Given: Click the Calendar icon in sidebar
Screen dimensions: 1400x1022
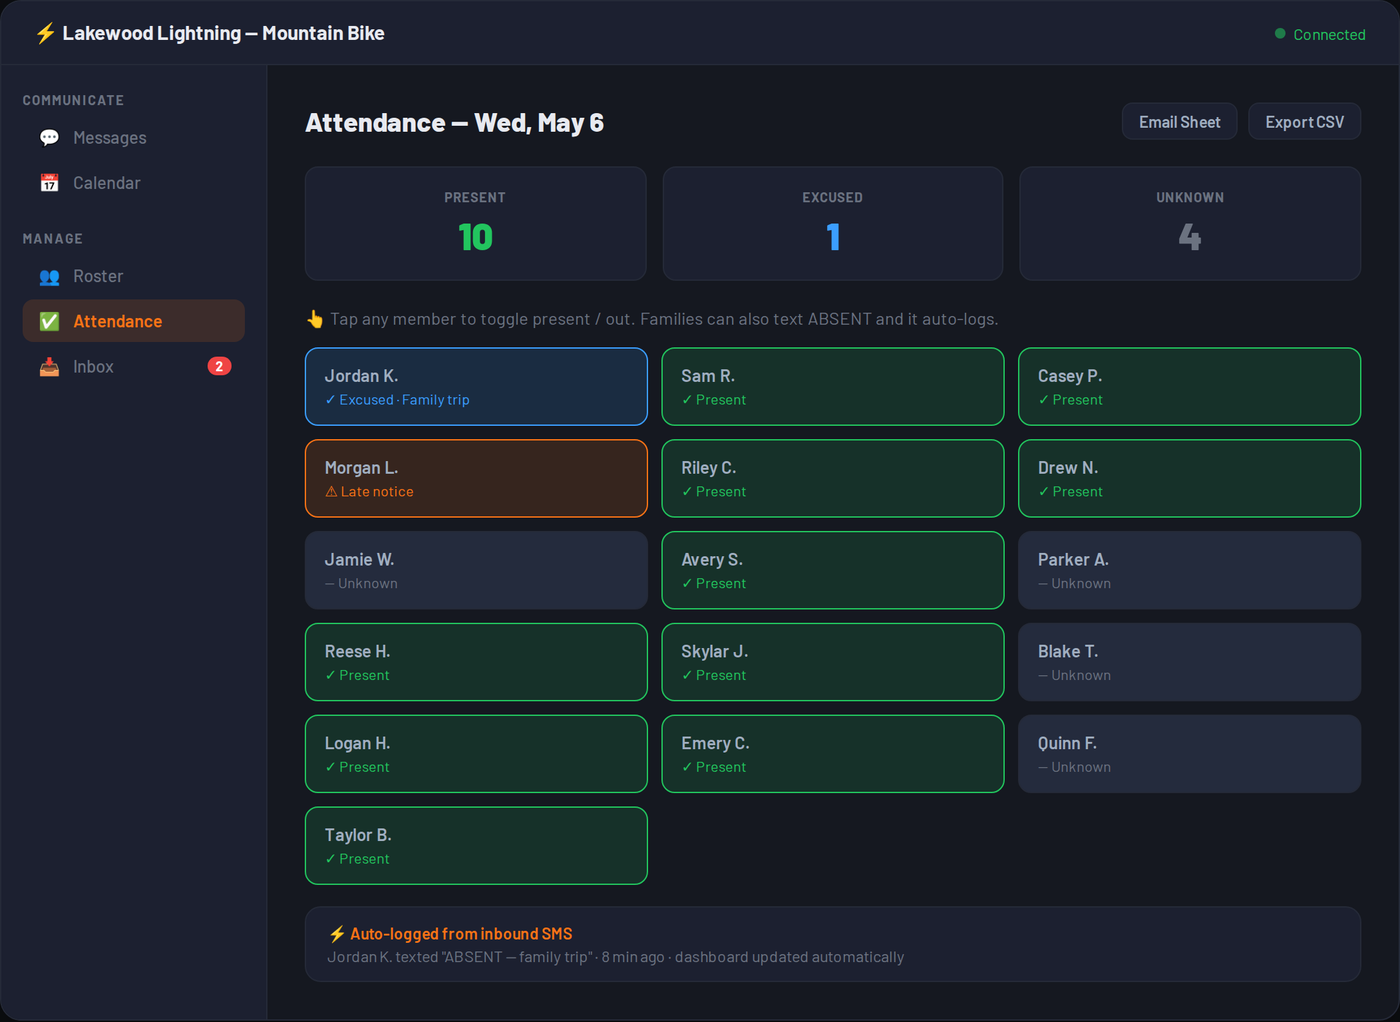Looking at the screenshot, I should (x=49, y=183).
